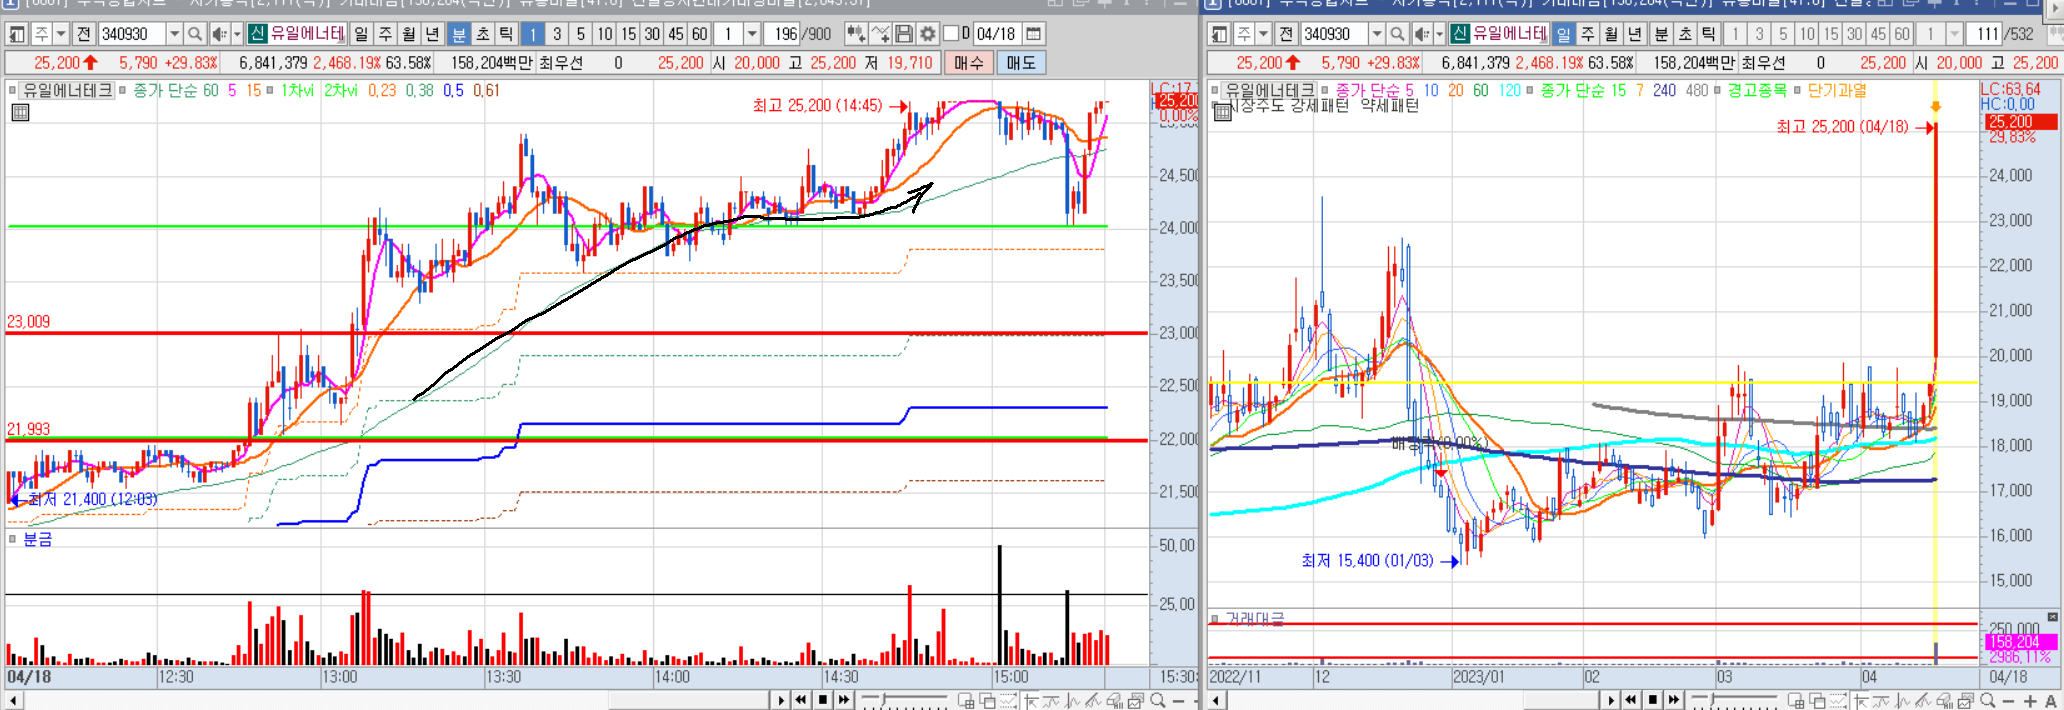Viewport: 2064px width, 710px height.
Task: Select the 15-minute interval in left chart
Action: [628, 34]
